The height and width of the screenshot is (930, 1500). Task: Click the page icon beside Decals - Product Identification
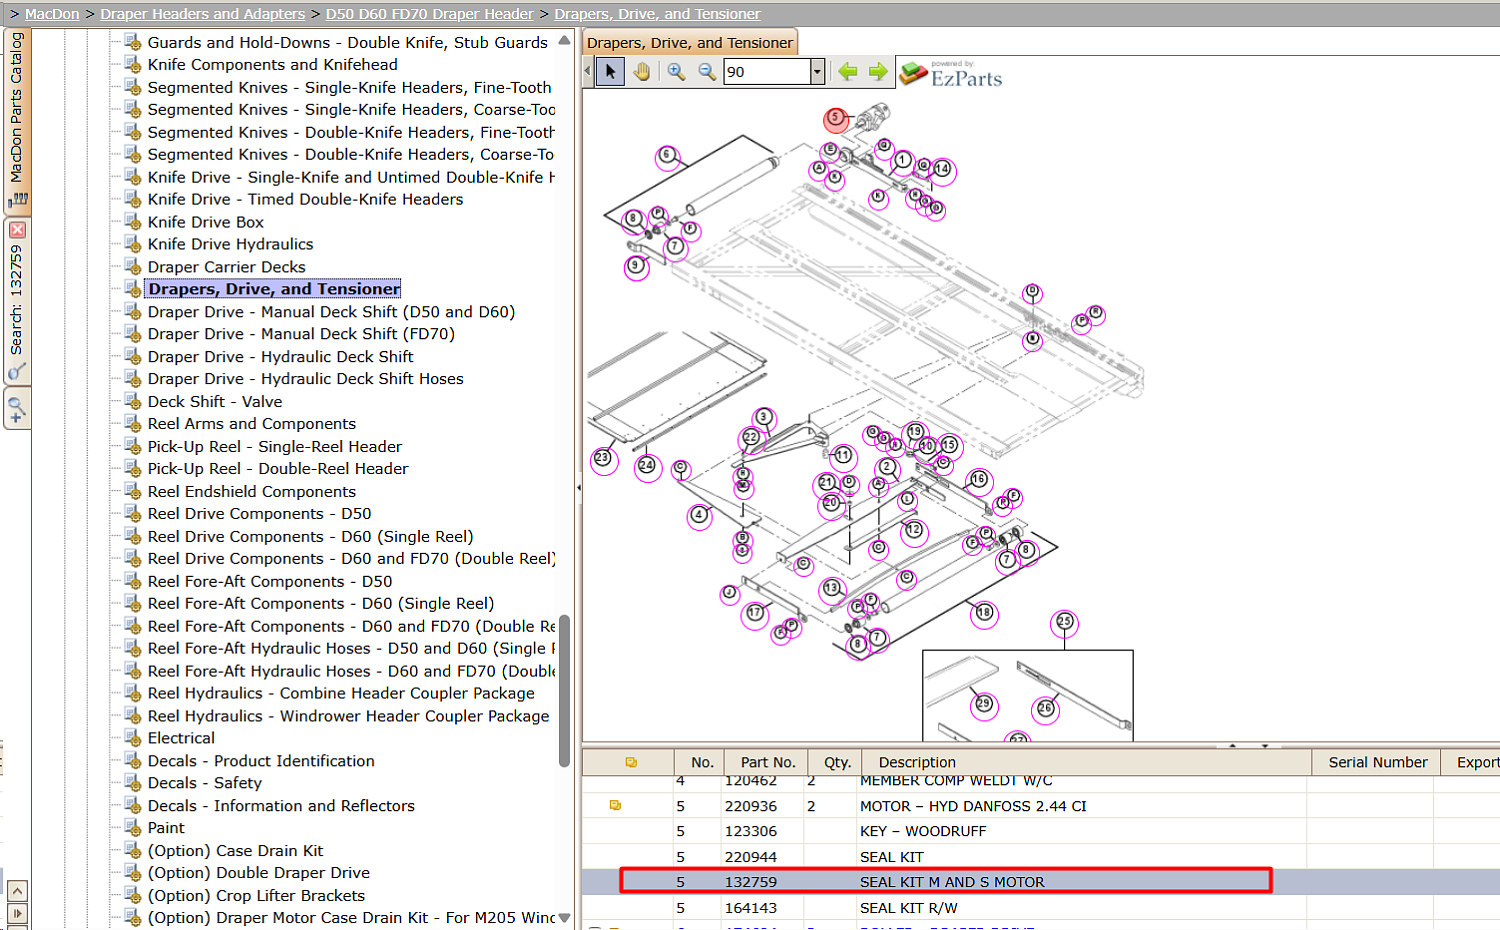click(132, 761)
